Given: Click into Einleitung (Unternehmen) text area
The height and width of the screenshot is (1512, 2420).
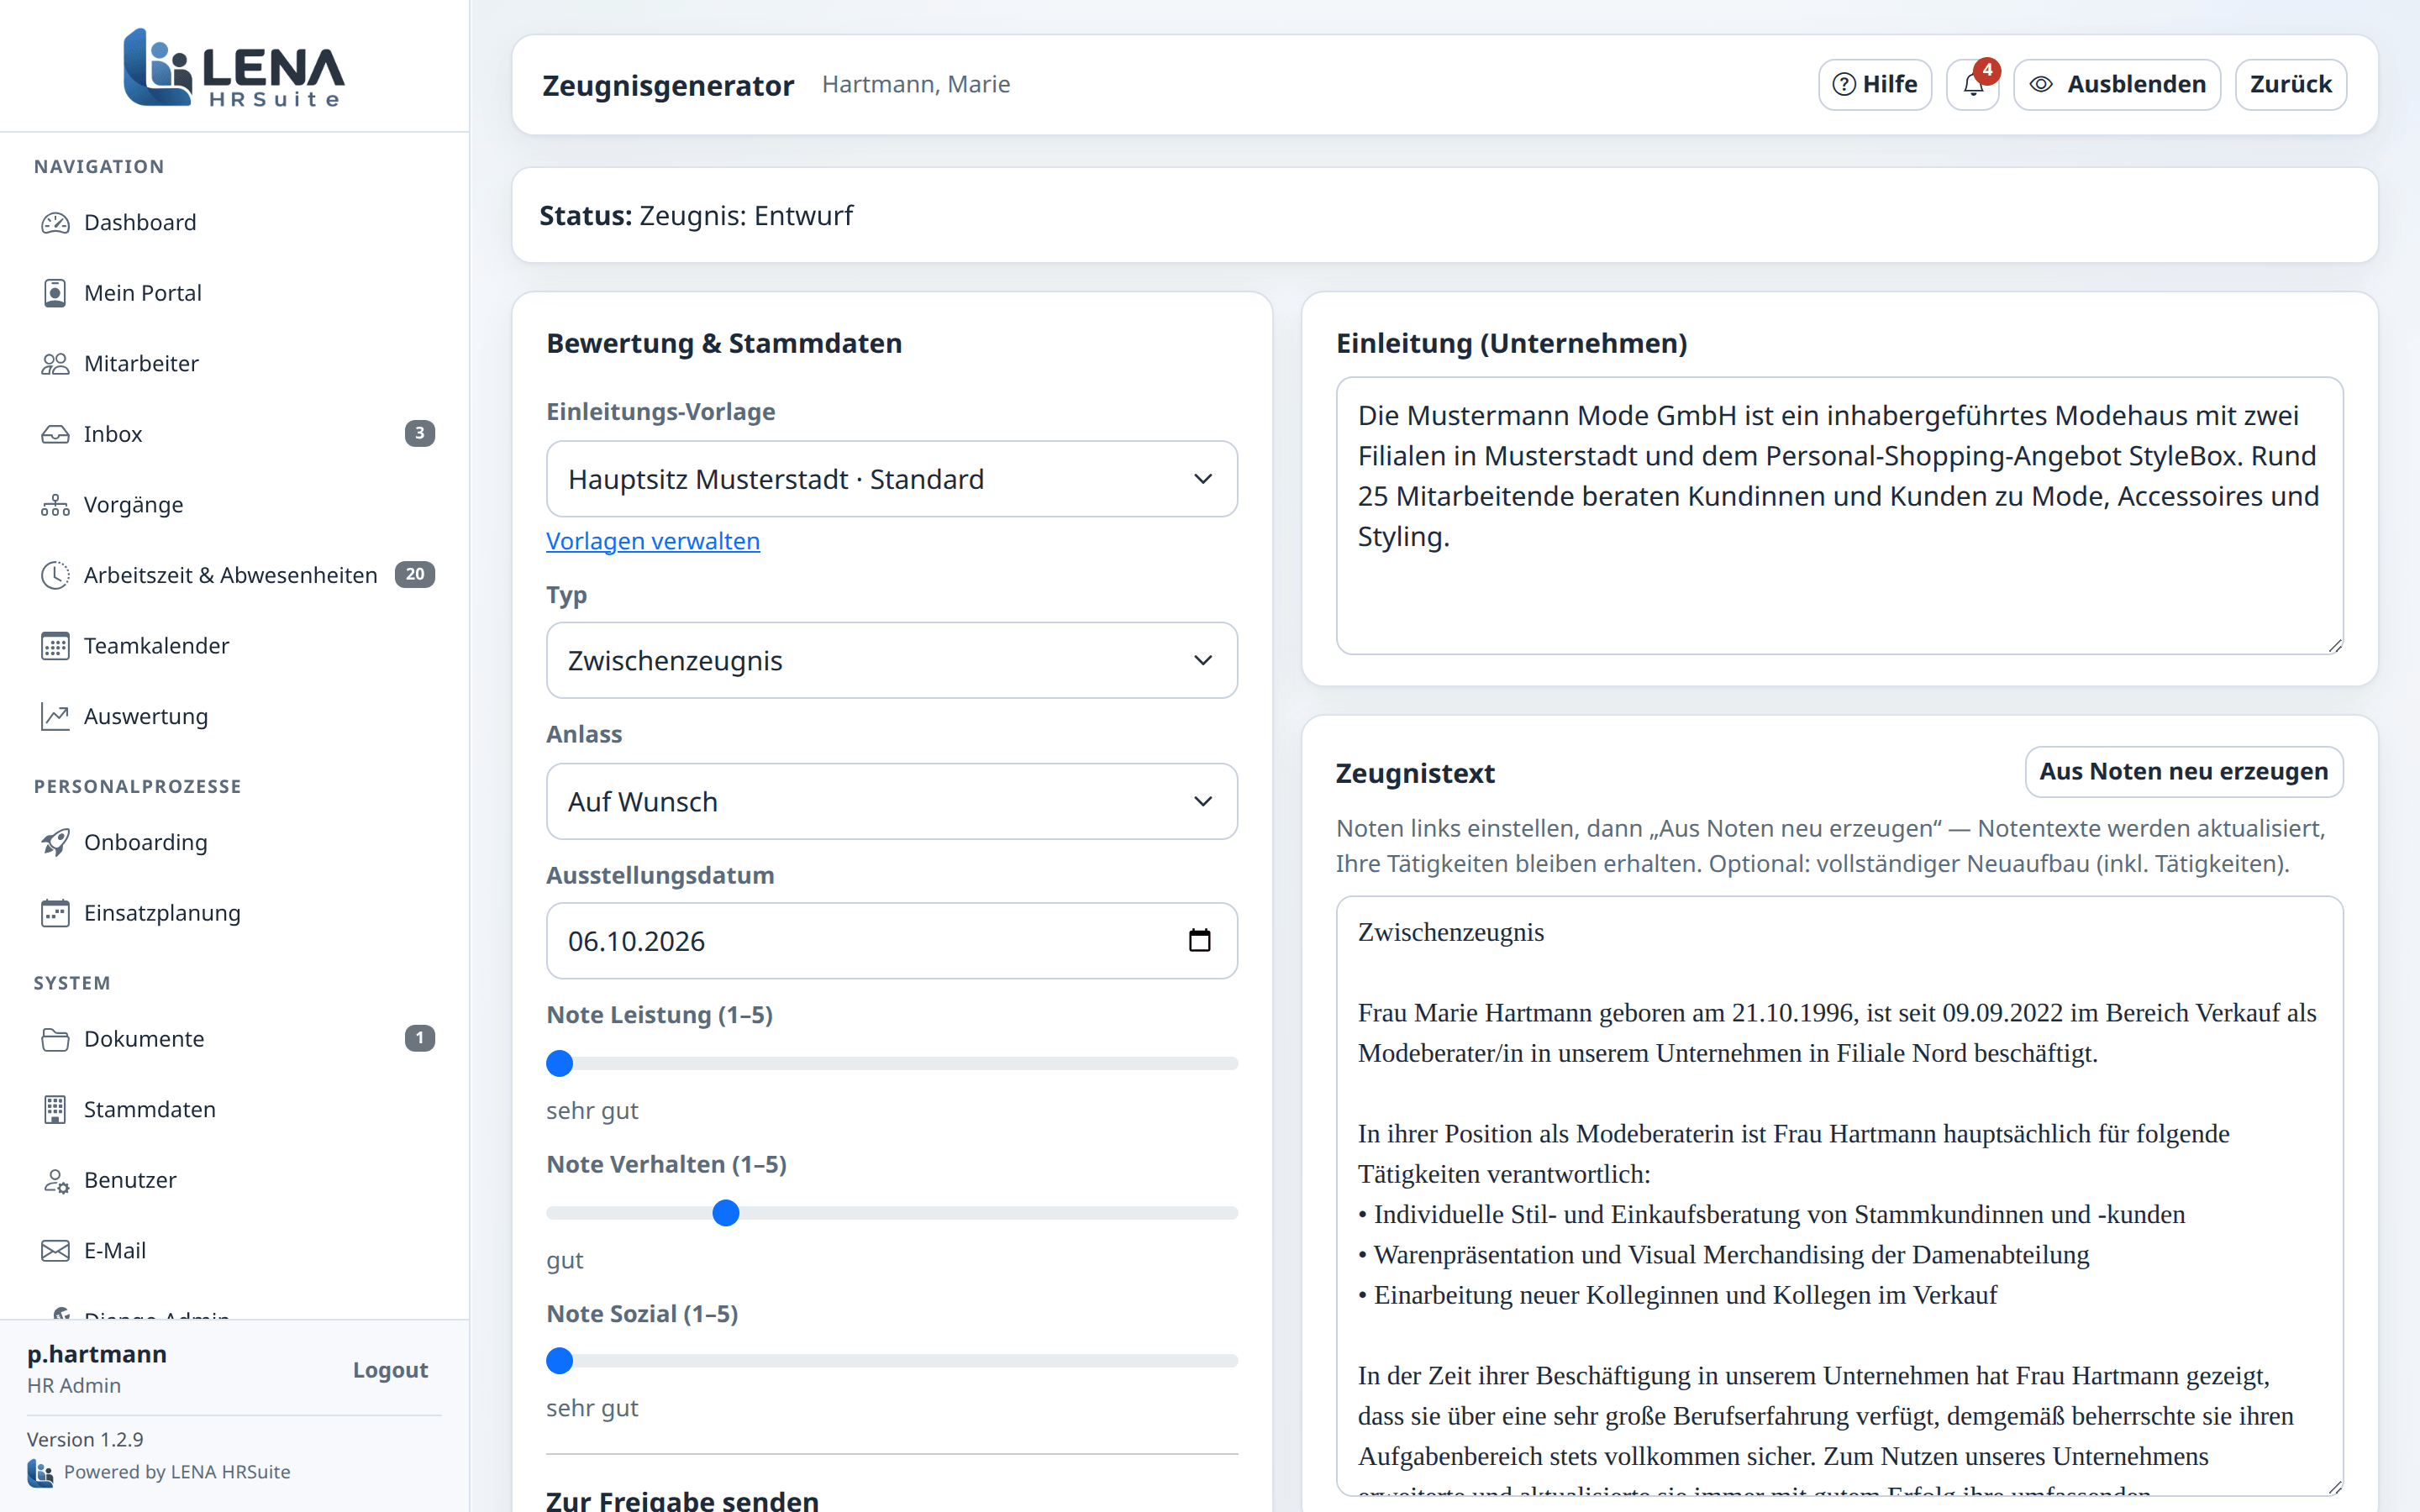Looking at the screenshot, I should pos(1840,516).
